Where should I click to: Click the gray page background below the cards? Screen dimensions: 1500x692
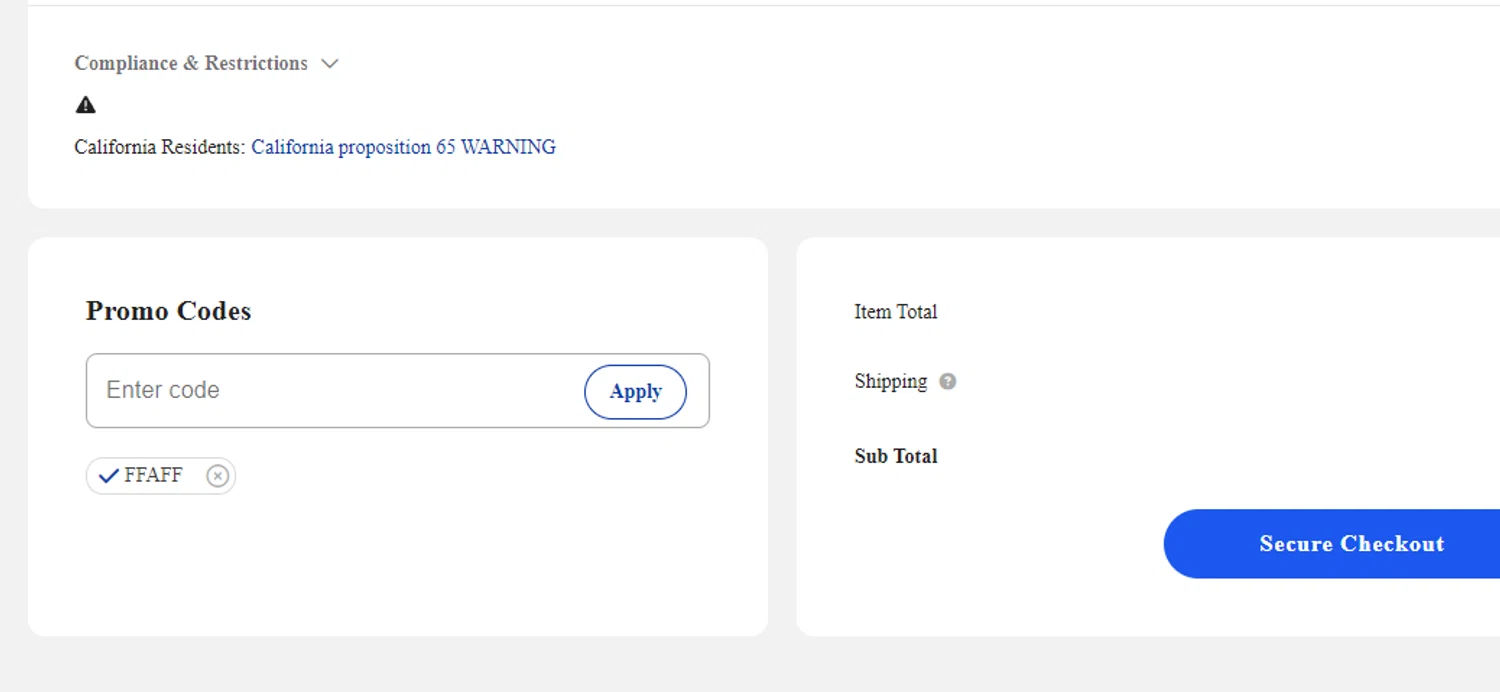(750, 666)
